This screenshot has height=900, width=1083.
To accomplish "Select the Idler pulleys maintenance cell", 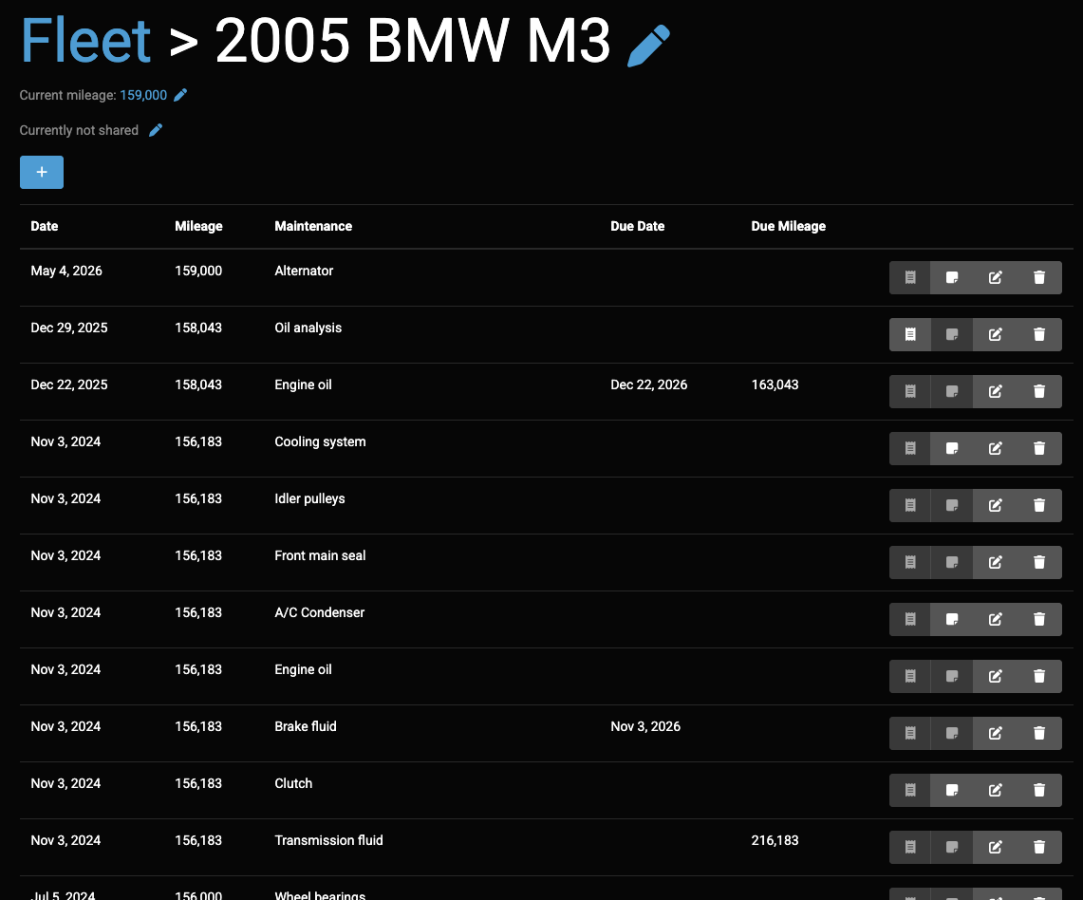I will click(309, 499).
